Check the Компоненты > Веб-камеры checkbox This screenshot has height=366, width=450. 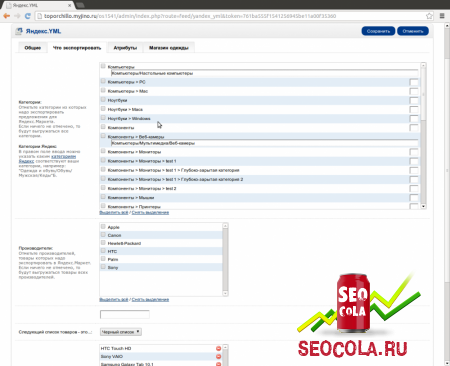click(x=103, y=136)
